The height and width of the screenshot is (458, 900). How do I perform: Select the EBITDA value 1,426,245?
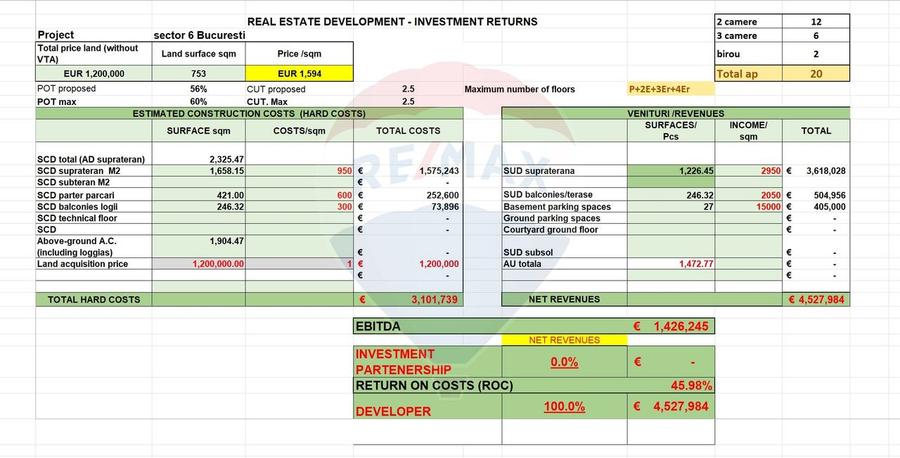click(x=671, y=326)
